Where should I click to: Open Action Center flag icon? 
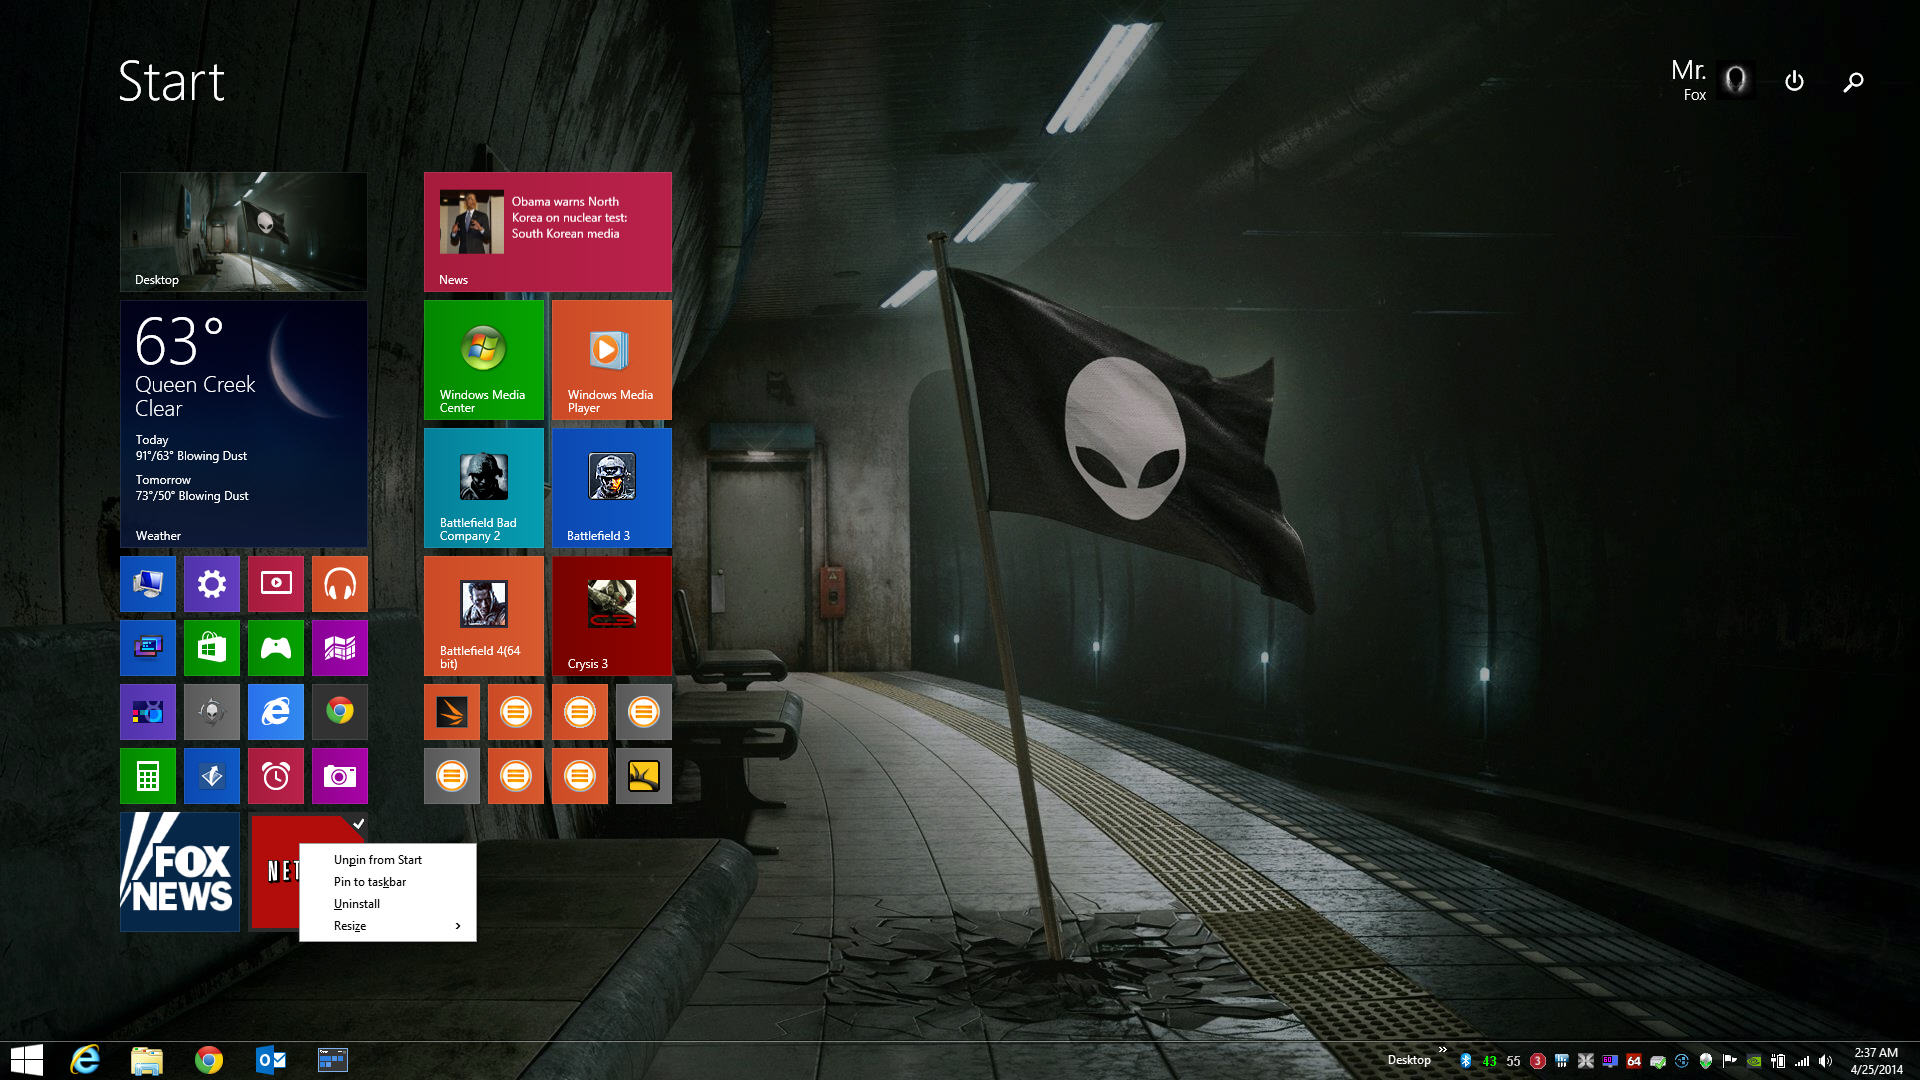pyautogui.click(x=1730, y=1061)
